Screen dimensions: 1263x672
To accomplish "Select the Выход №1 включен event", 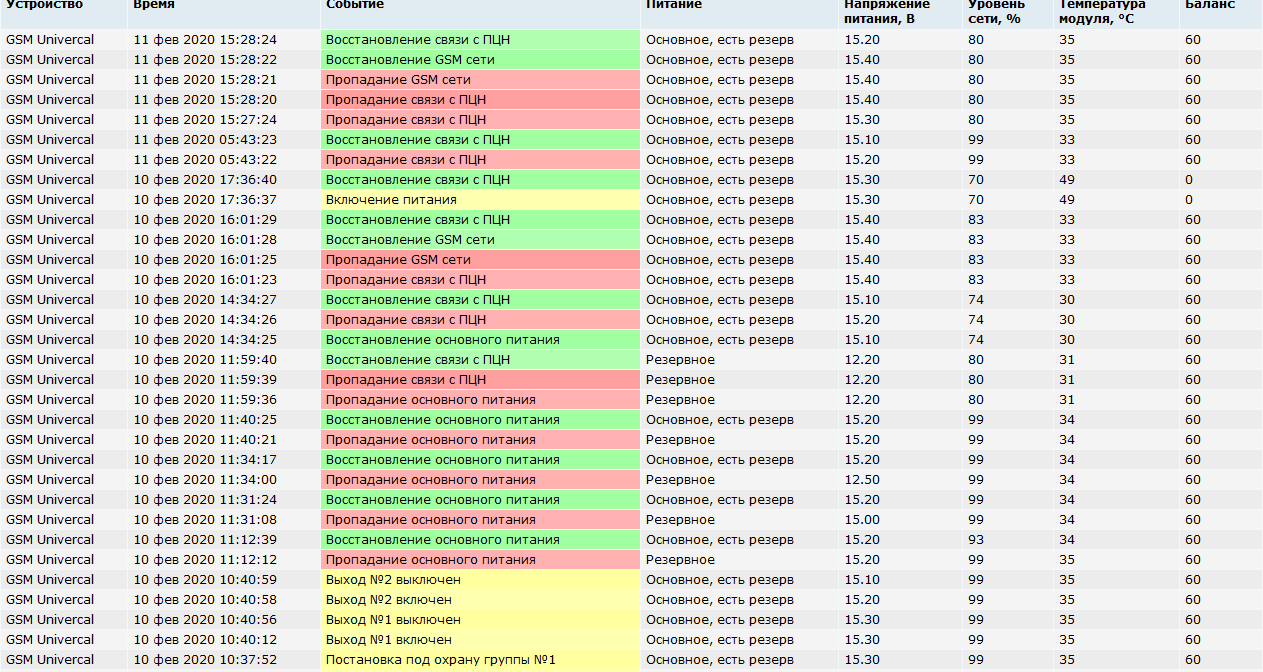I will pos(481,640).
